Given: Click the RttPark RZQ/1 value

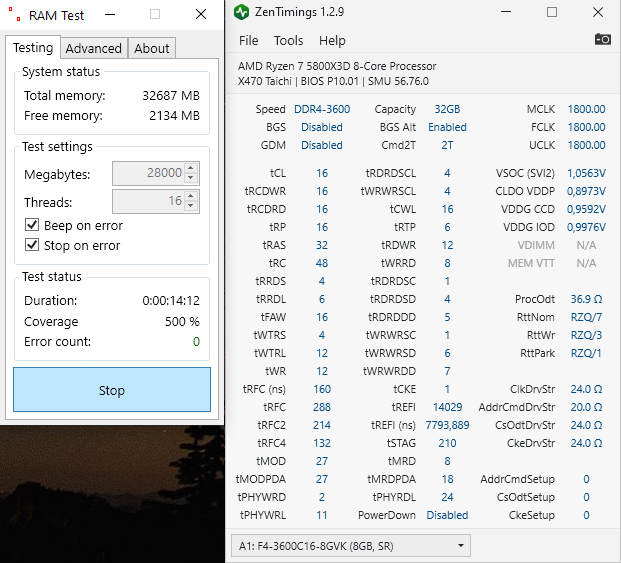Looking at the screenshot, I should point(586,353).
